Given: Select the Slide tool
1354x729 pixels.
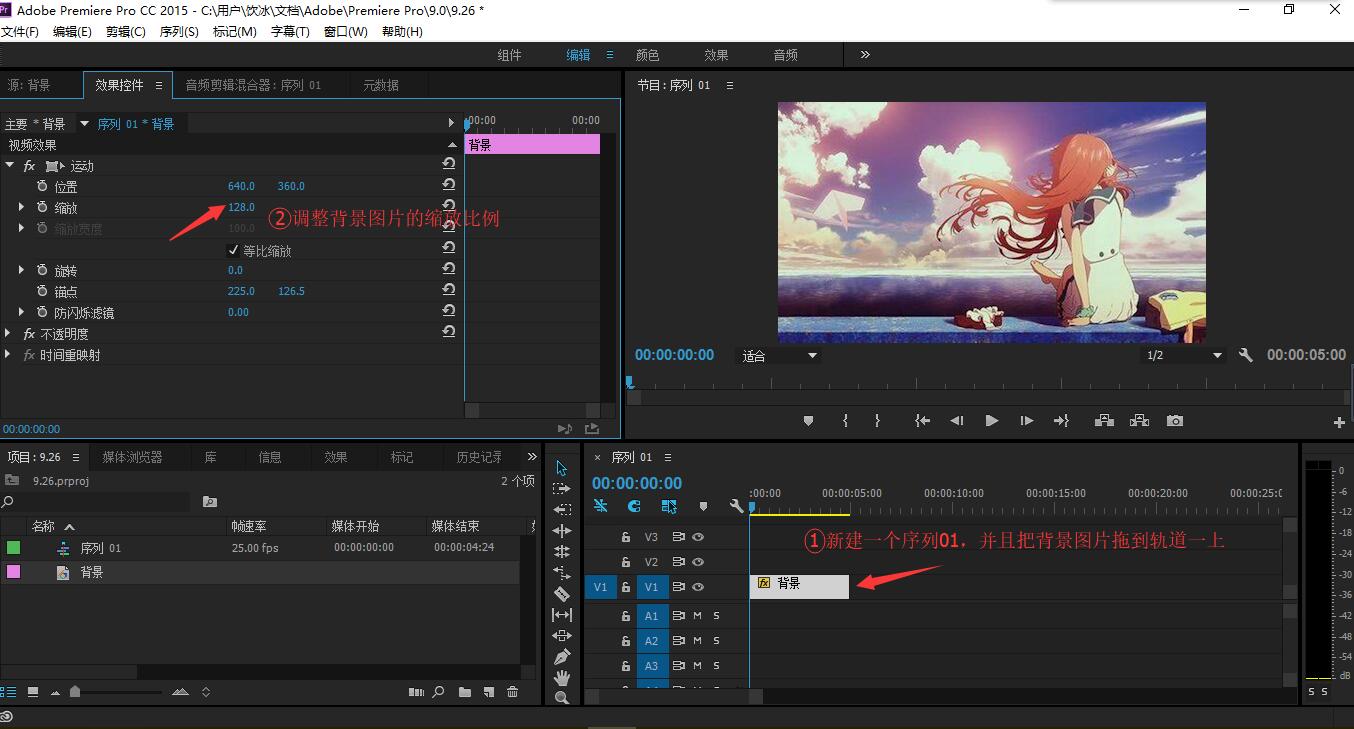Looking at the screenshot, I should [562, 636].
